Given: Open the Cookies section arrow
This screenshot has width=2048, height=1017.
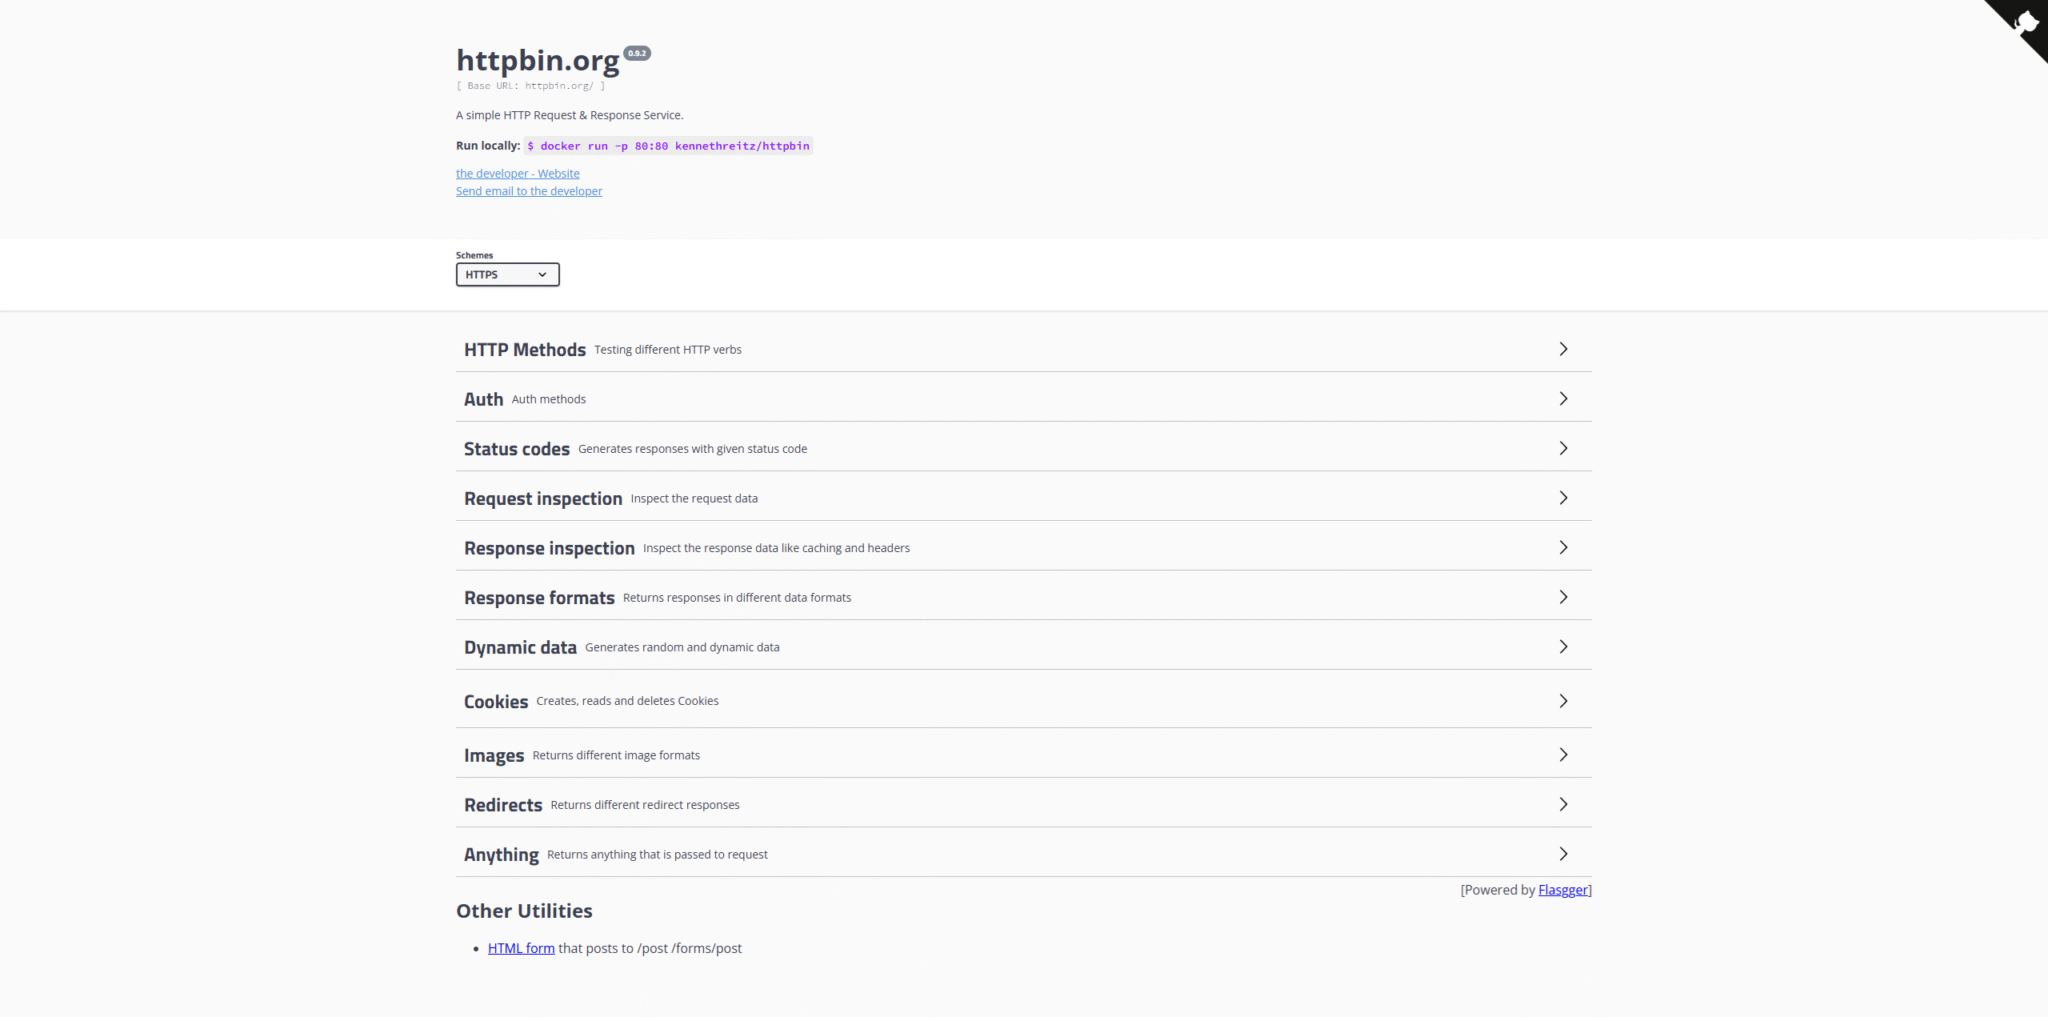Looking at the screenshot, I should [1563, 700].
